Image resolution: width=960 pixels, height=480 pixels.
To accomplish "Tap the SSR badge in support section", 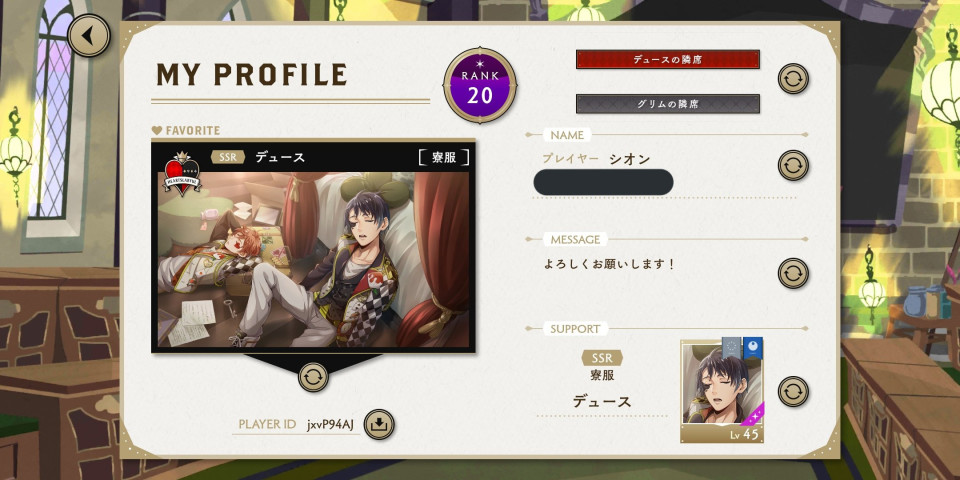I will (x=602, y=358).
